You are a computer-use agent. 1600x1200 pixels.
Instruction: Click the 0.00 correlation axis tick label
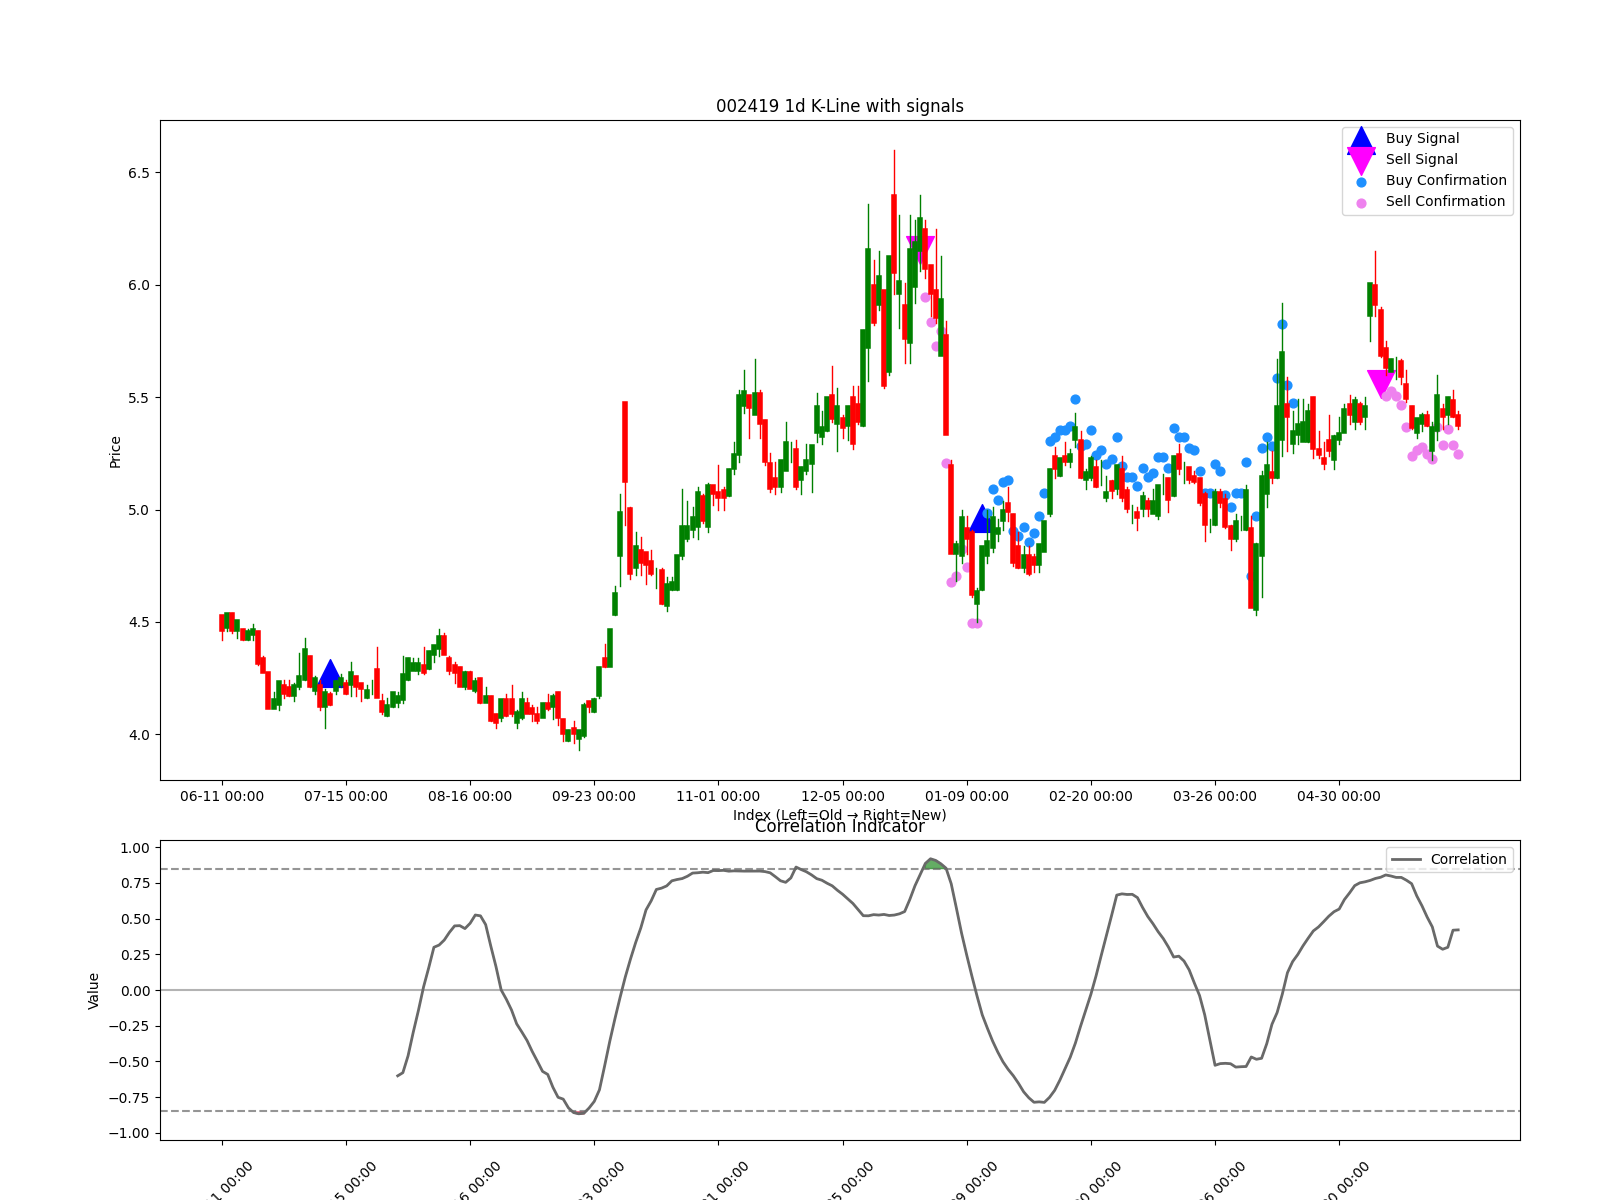134,991
